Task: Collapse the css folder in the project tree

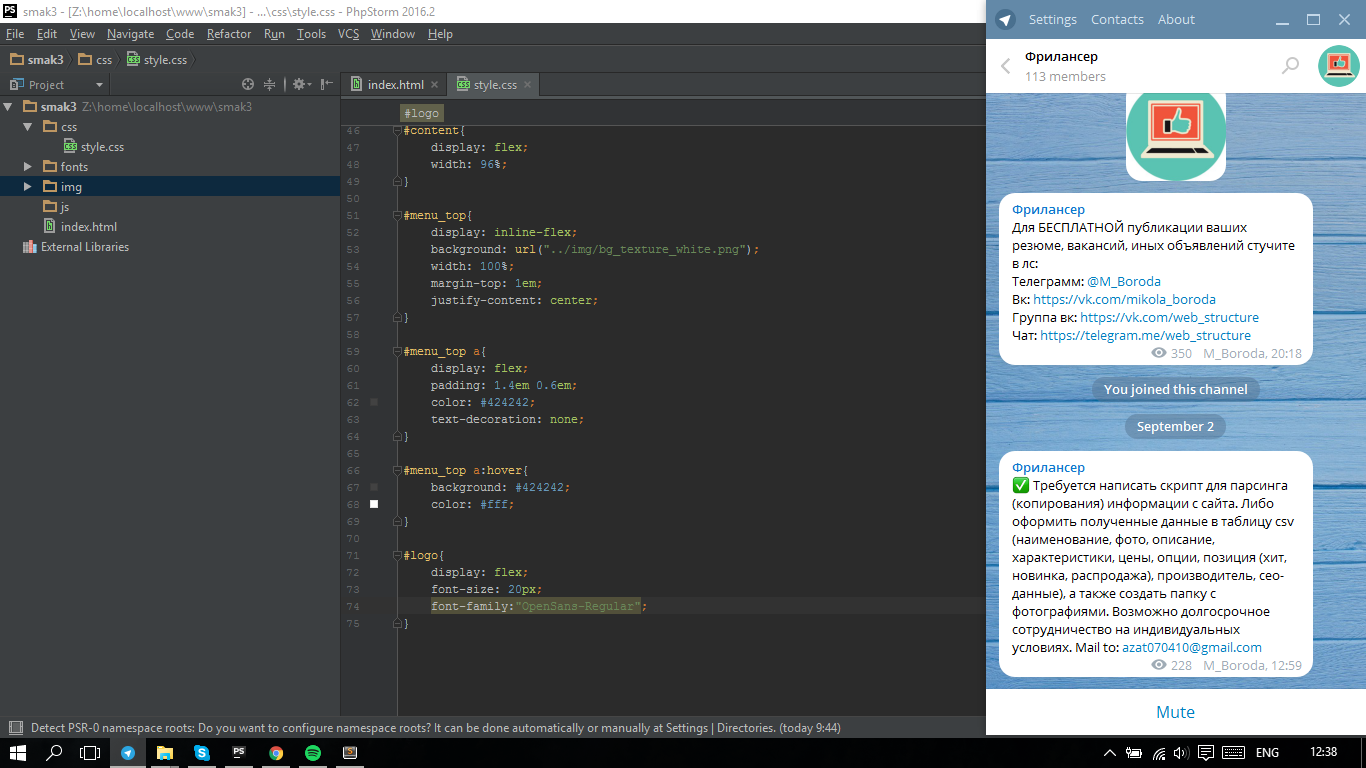Action: point(28,127)
